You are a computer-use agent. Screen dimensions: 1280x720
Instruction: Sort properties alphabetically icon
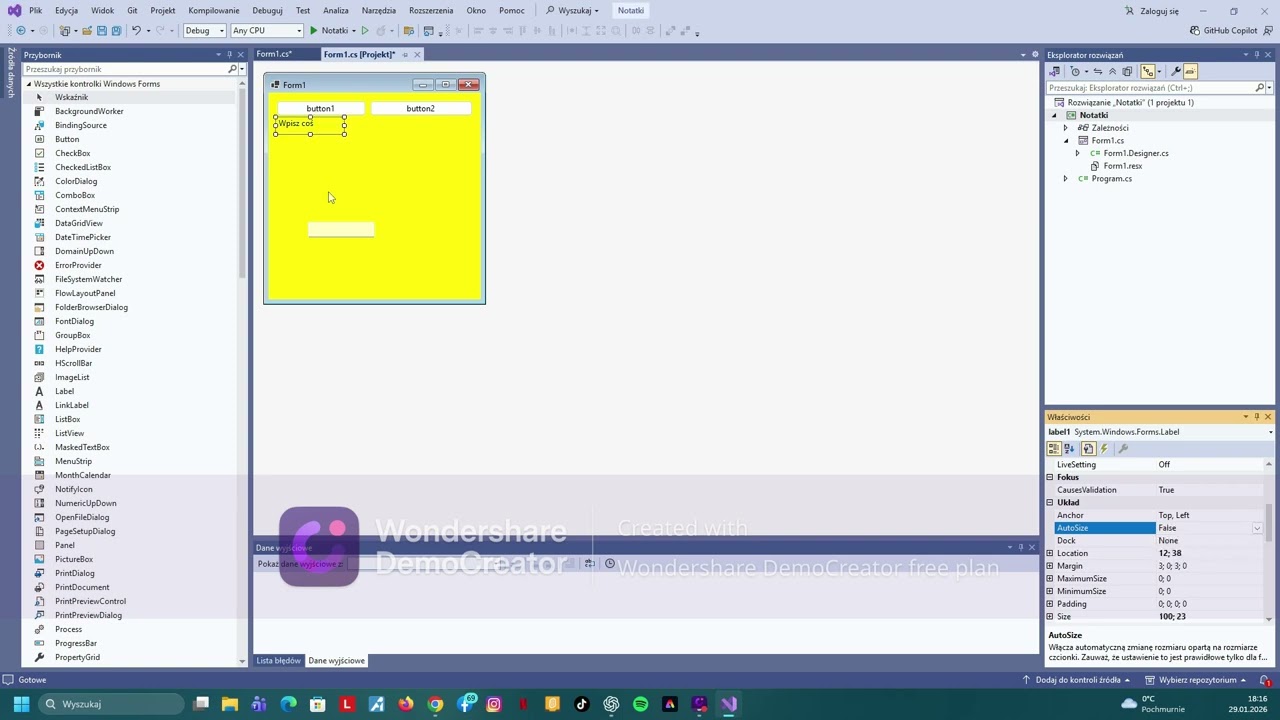click(x=1069, y=449)
